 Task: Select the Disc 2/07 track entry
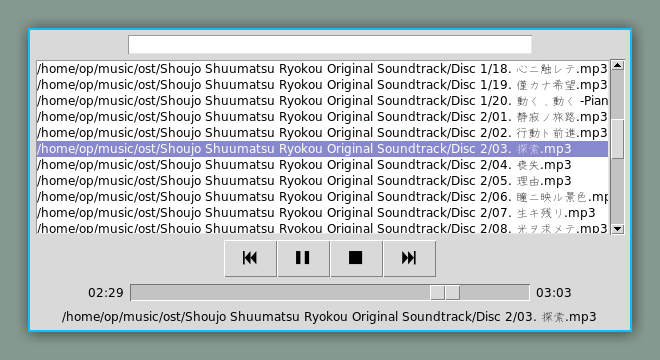pos(322,213)
